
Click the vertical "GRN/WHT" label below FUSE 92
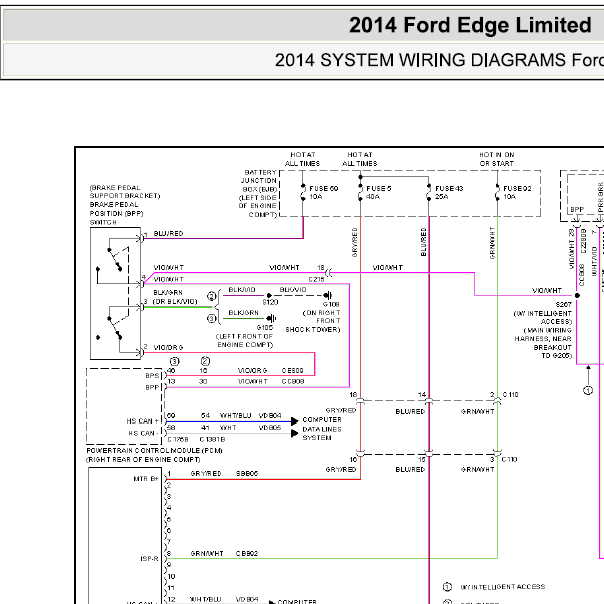pyautogui.click(x=492, y=243)
